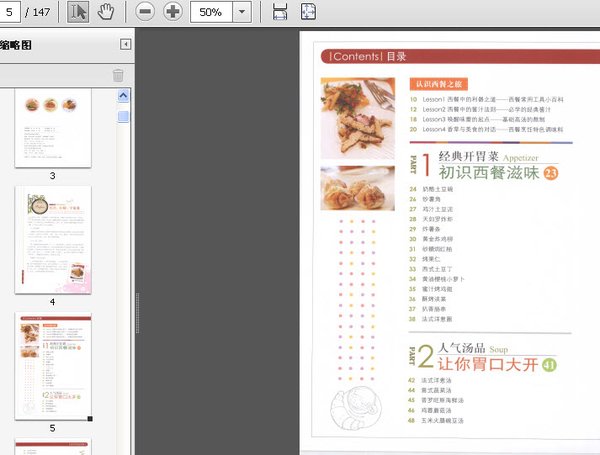Collapse the thumbnails panel with arrow button
The image size is (600, 455).
(x=125, y=44)
